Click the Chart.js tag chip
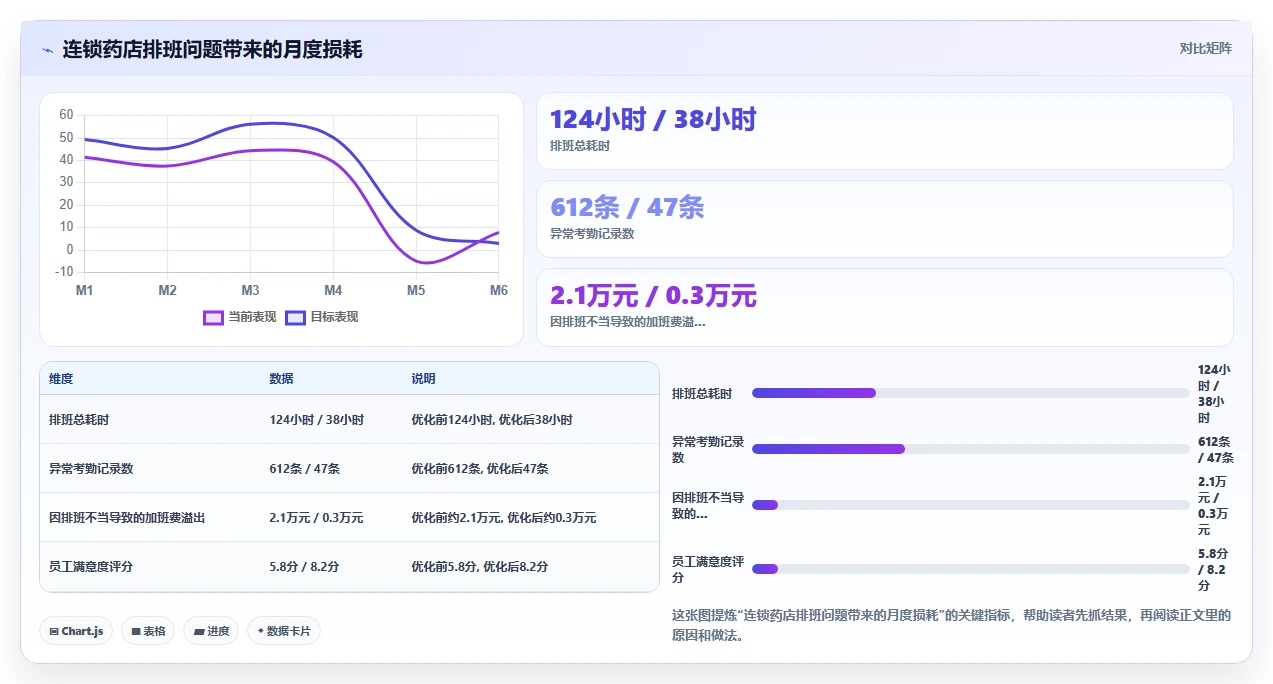 point(76,631)
